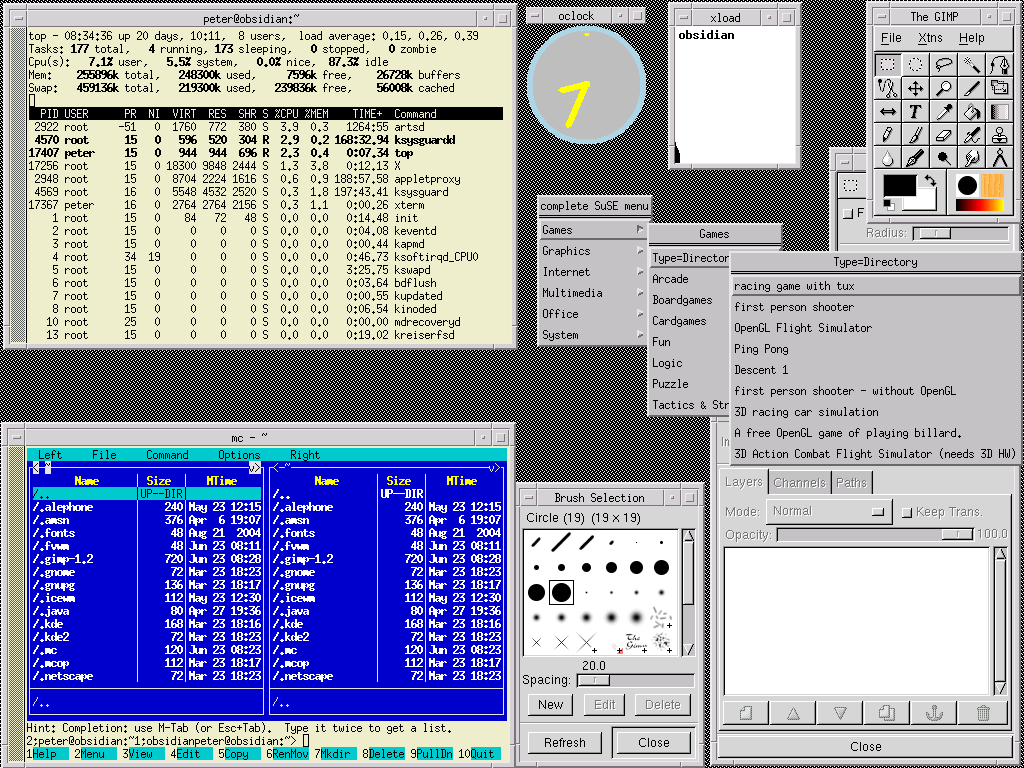
Task: Select the Crop knife tool
Action: point(972,88)
